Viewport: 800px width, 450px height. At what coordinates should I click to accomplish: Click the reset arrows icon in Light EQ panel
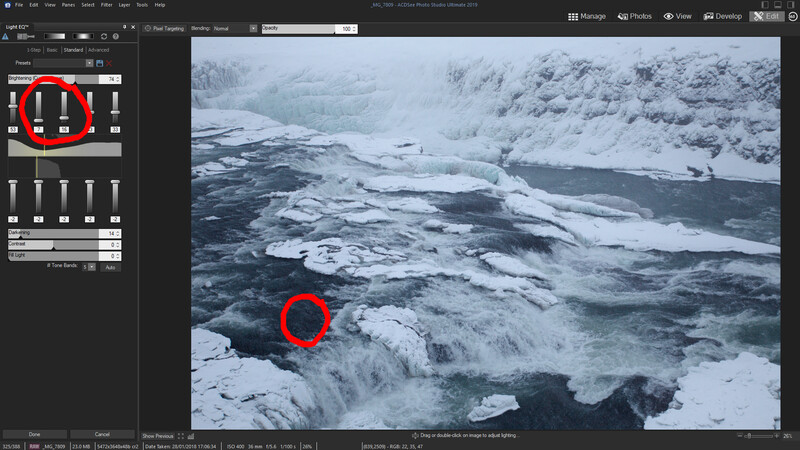point(104,37)
